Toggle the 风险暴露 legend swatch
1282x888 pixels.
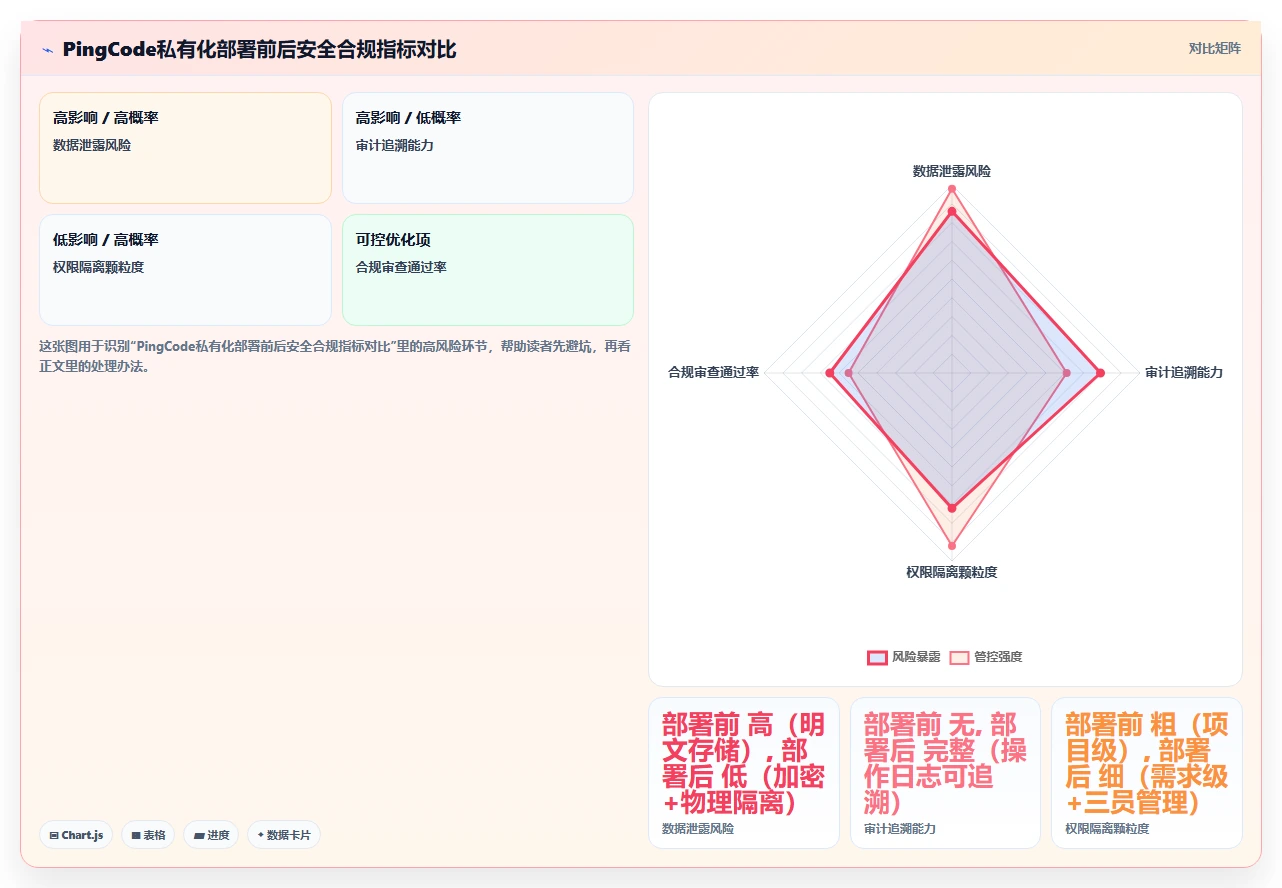click(877, 657)
